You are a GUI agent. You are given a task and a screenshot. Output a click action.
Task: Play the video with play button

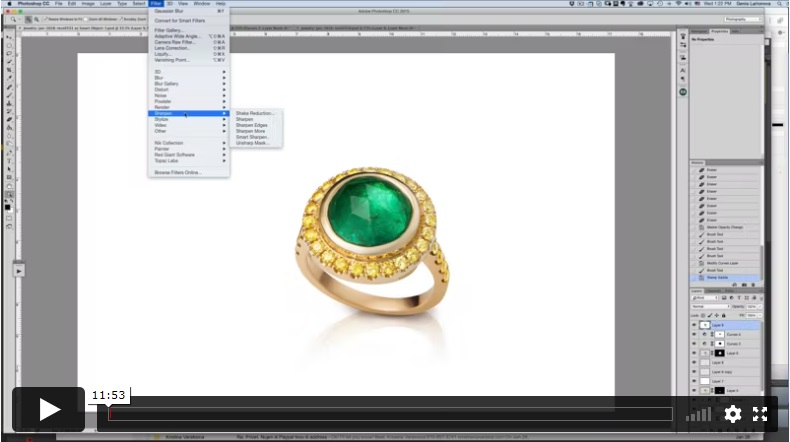[49, 409]
